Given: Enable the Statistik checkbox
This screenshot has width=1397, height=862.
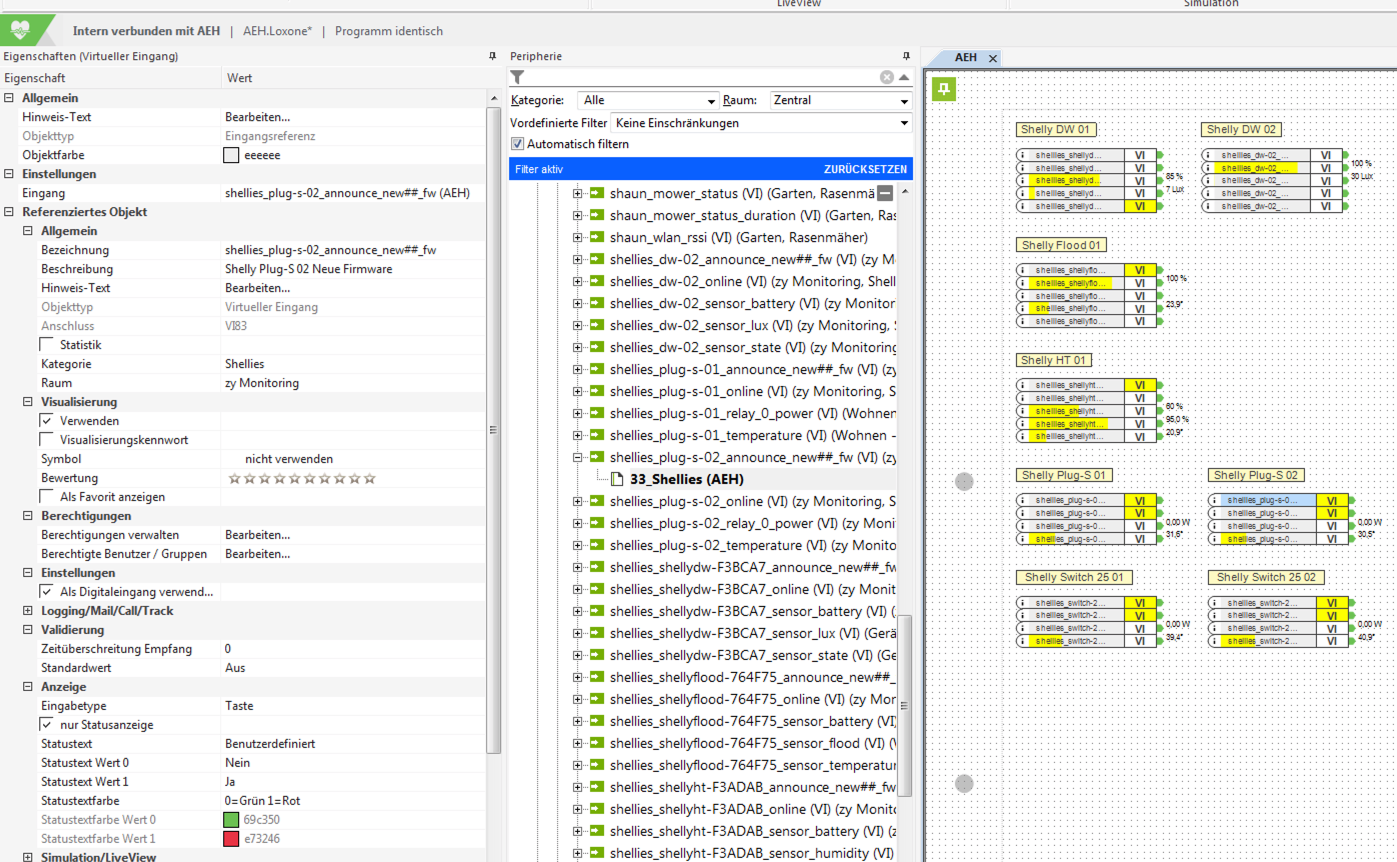Looking at the screenshot, I should coord(47,345).
